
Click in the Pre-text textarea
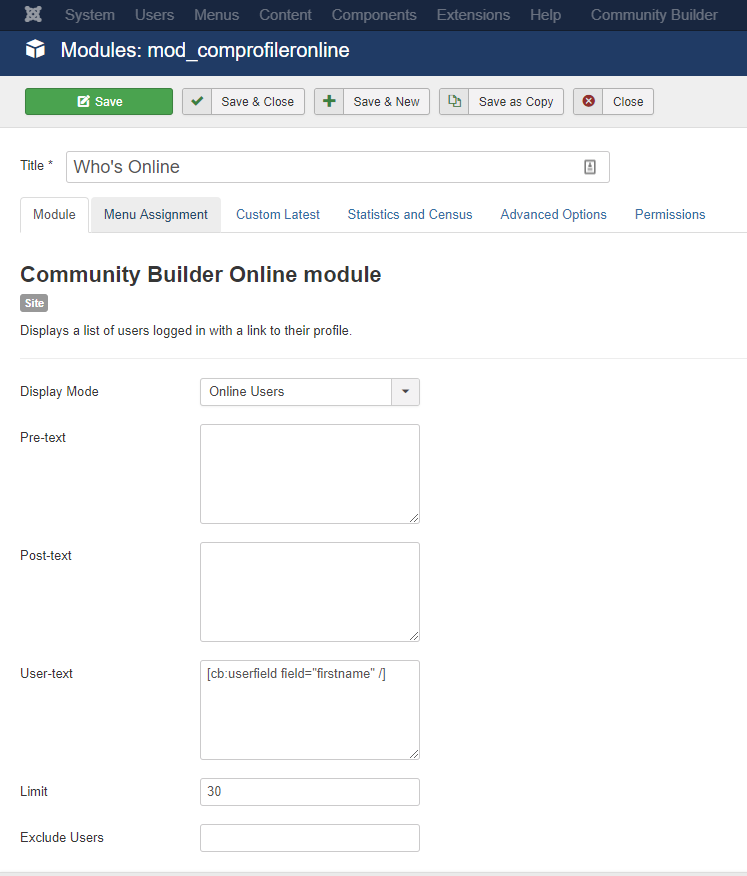(310, 474)
